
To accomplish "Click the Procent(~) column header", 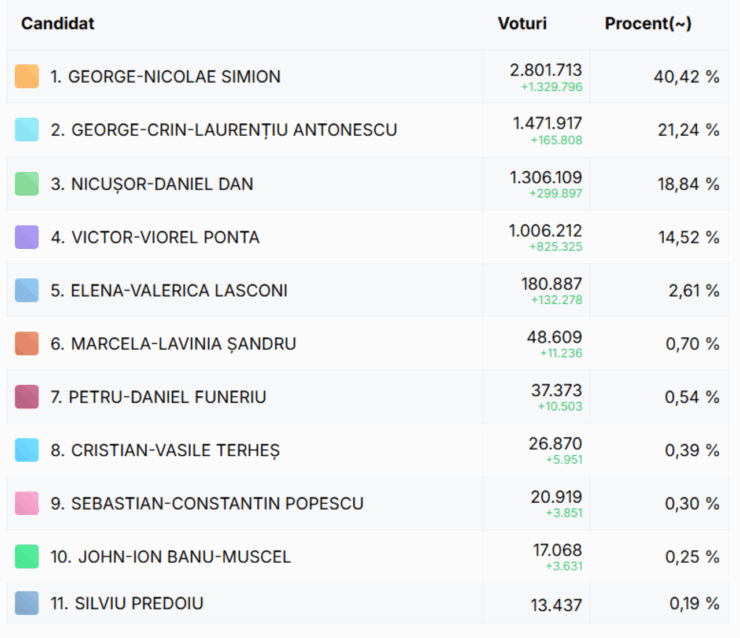I will click(x=648, y=24).
